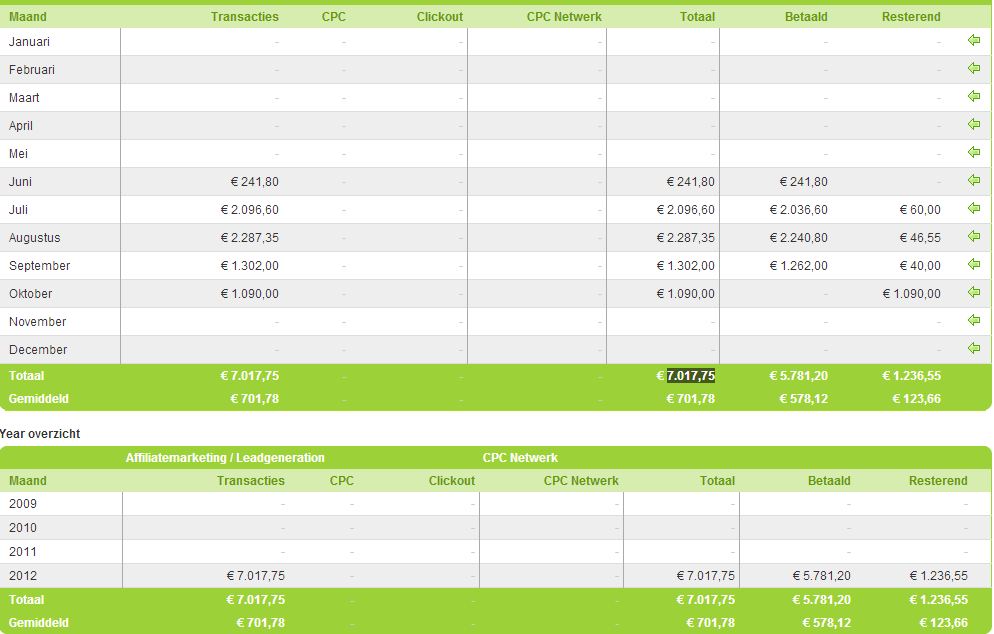Click the 2012 resterend amount € 1.236,55
The image size is (994, 634).
pos(939,576)
